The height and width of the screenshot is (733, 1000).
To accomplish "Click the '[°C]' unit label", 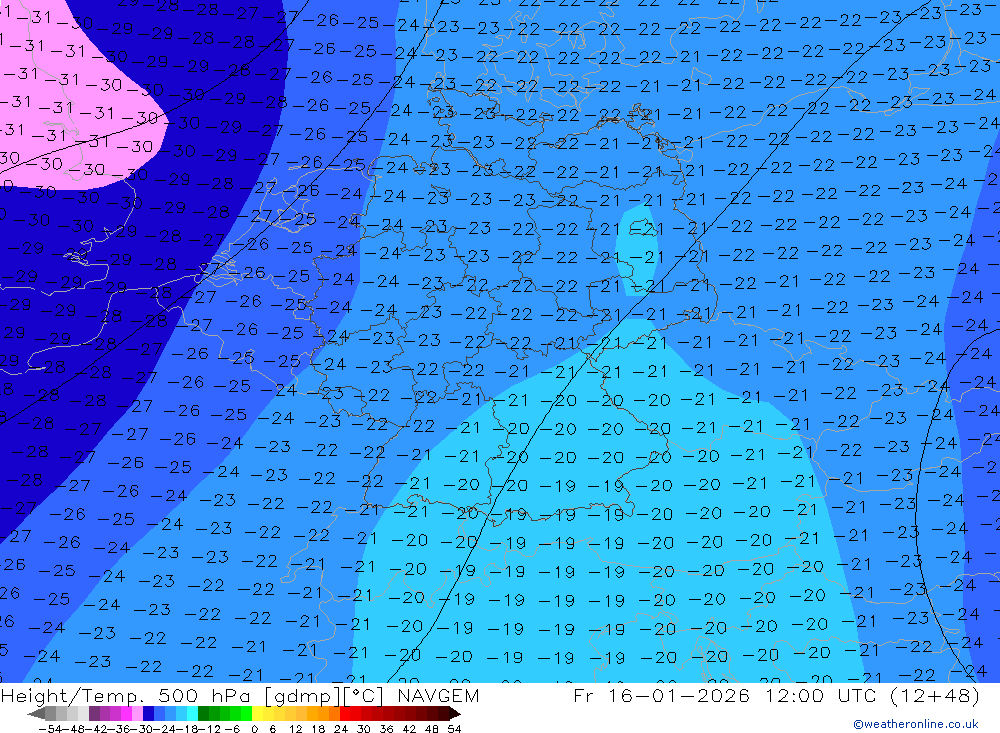I will [x=364, y=695].
